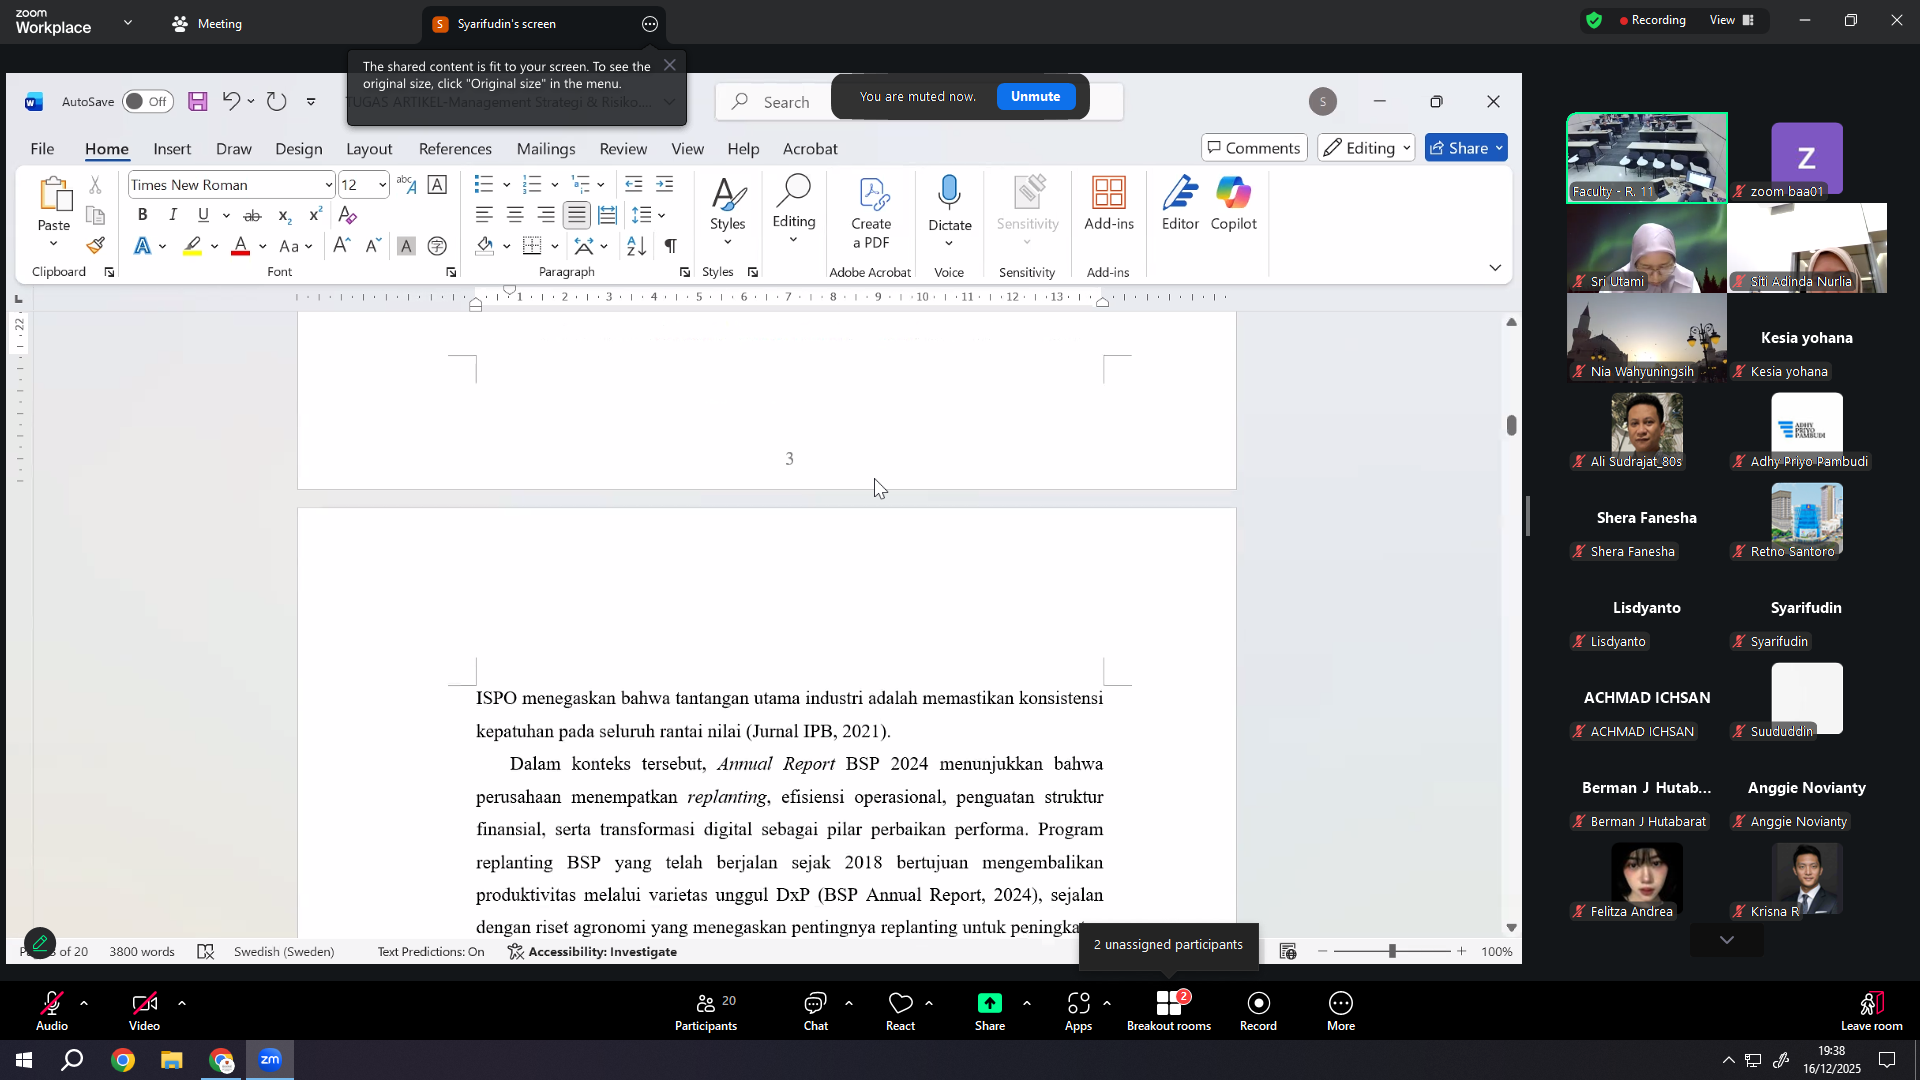Viewport: 1920px width, 1080px height.
Task: Open the font size dropdown
Action: coord(382,185)
